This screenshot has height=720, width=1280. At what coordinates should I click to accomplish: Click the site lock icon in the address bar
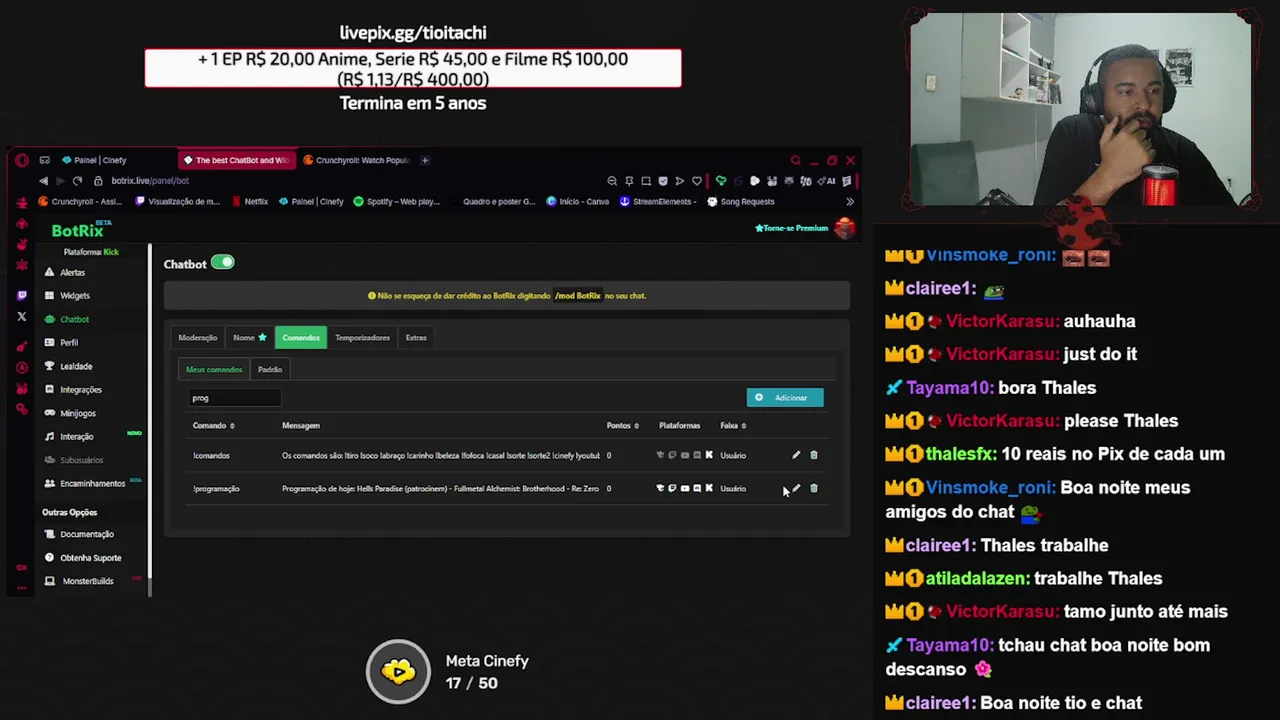(x=98, y=181)
